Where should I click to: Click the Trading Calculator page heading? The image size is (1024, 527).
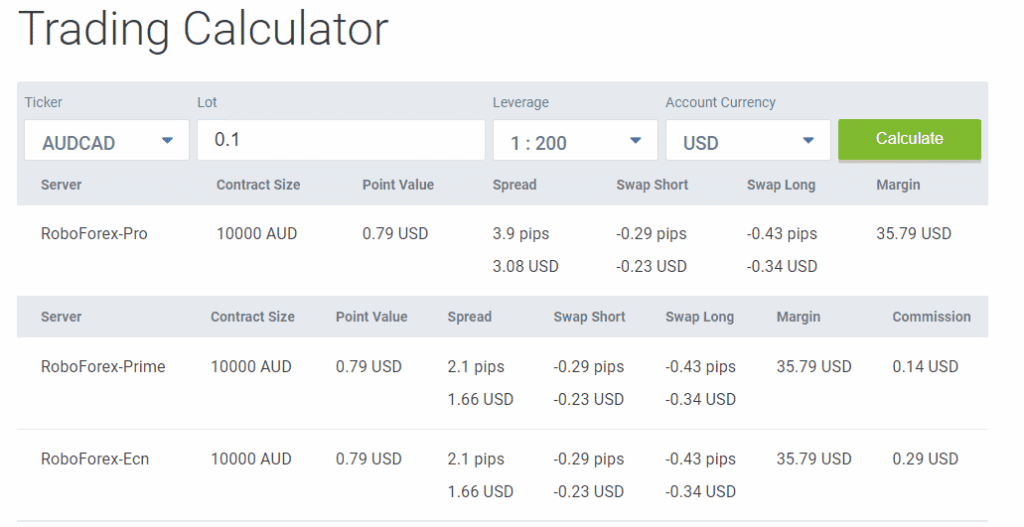pyautogui.click(x=203, y=30)
